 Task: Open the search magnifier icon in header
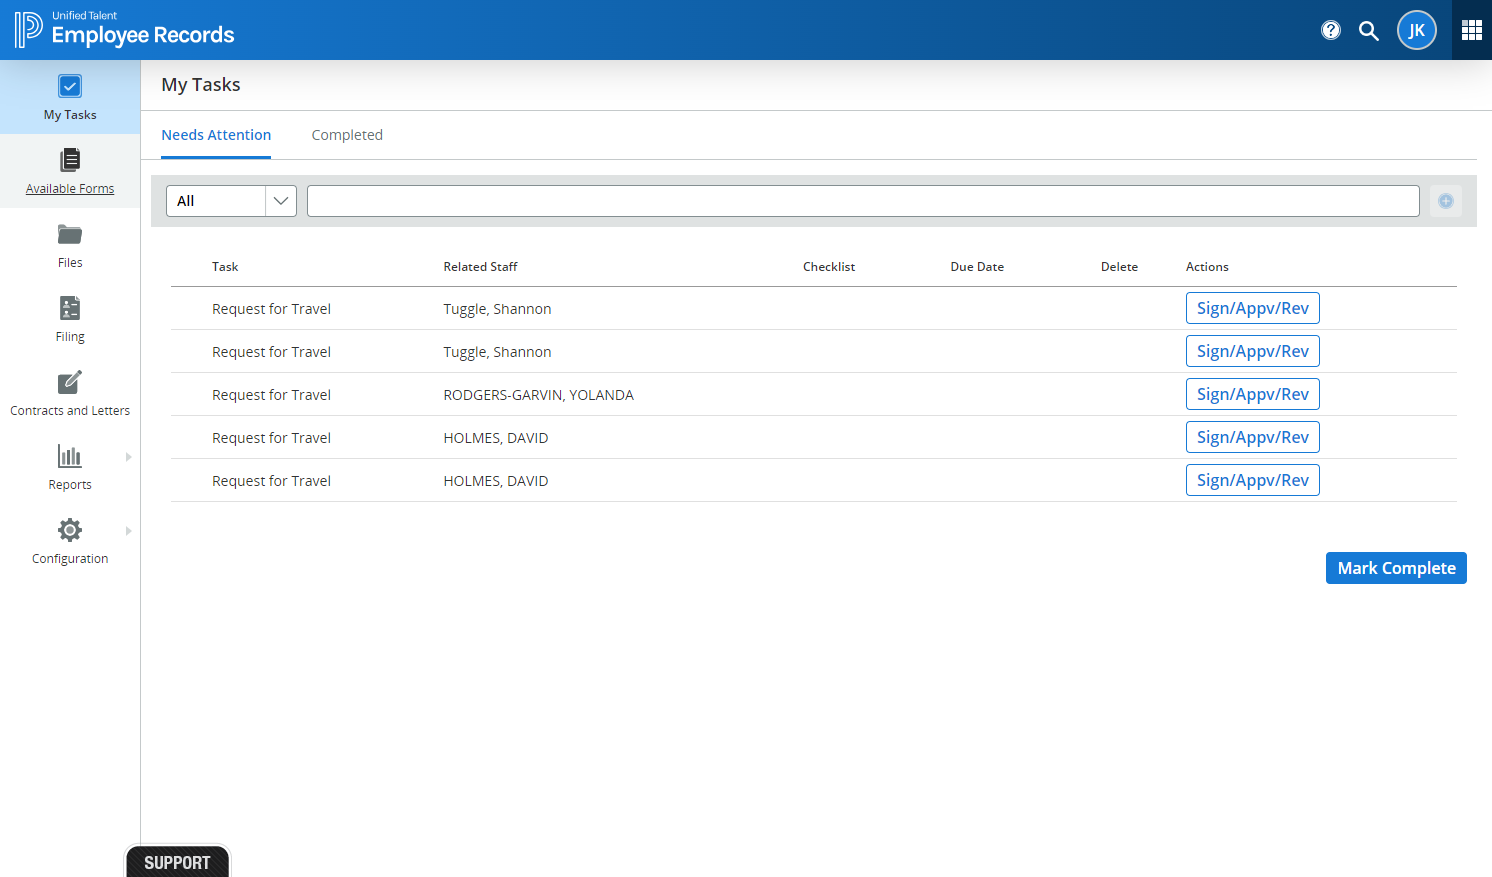(x=1369, y=31)
